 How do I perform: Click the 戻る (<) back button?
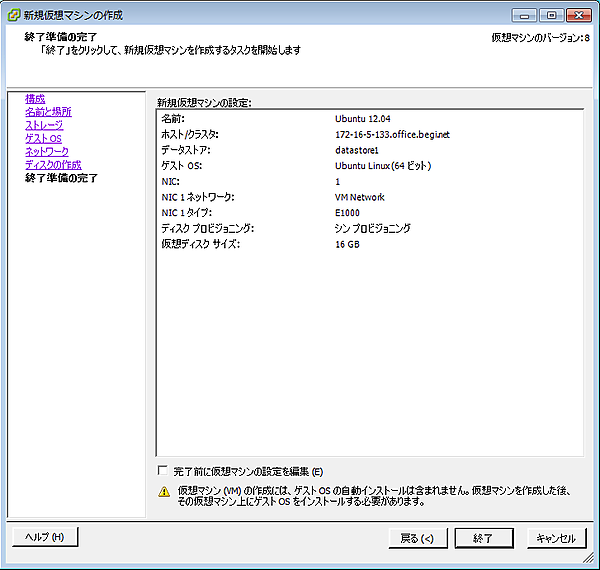[x=418, y=538]
